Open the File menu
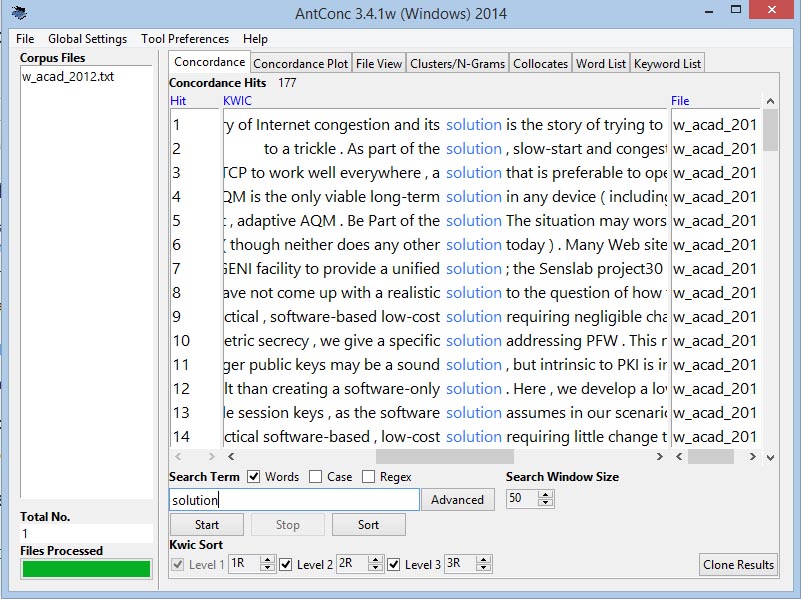 tap(25, 39)
